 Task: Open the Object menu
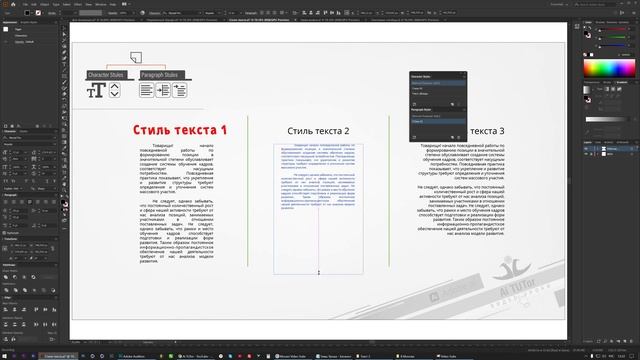[44, 4]
